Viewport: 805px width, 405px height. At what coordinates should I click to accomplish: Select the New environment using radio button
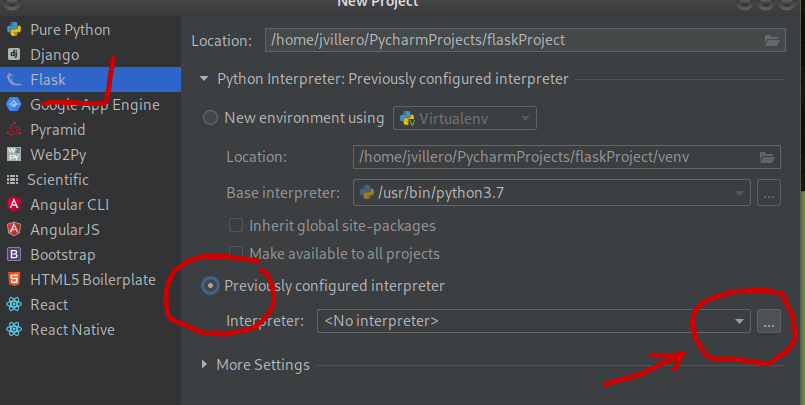(210, 118)
